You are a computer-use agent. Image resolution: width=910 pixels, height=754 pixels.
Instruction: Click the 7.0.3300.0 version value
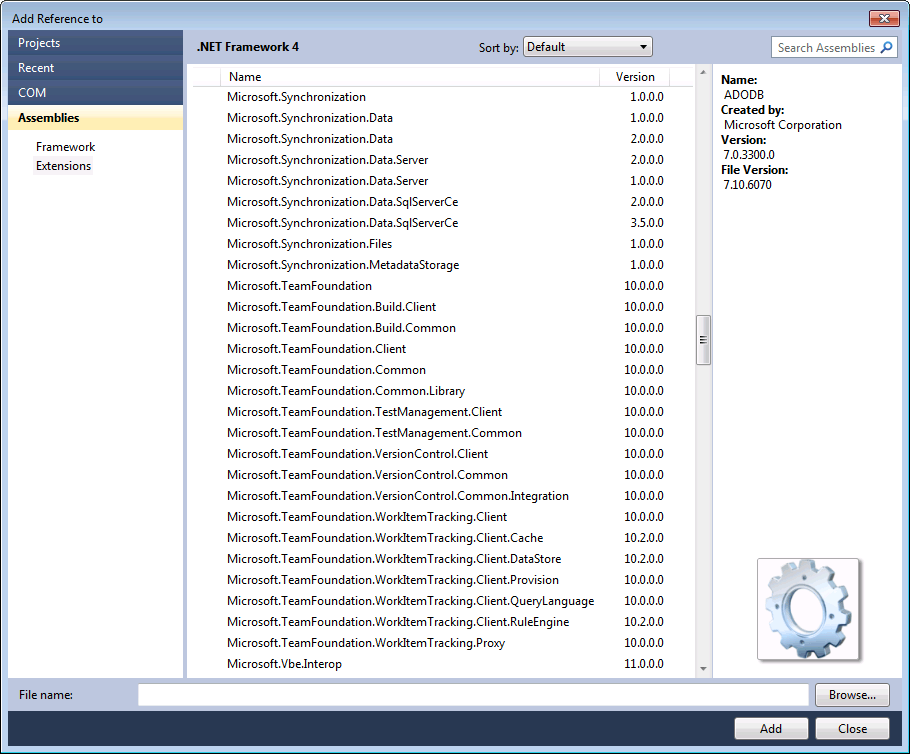(749, 155)
